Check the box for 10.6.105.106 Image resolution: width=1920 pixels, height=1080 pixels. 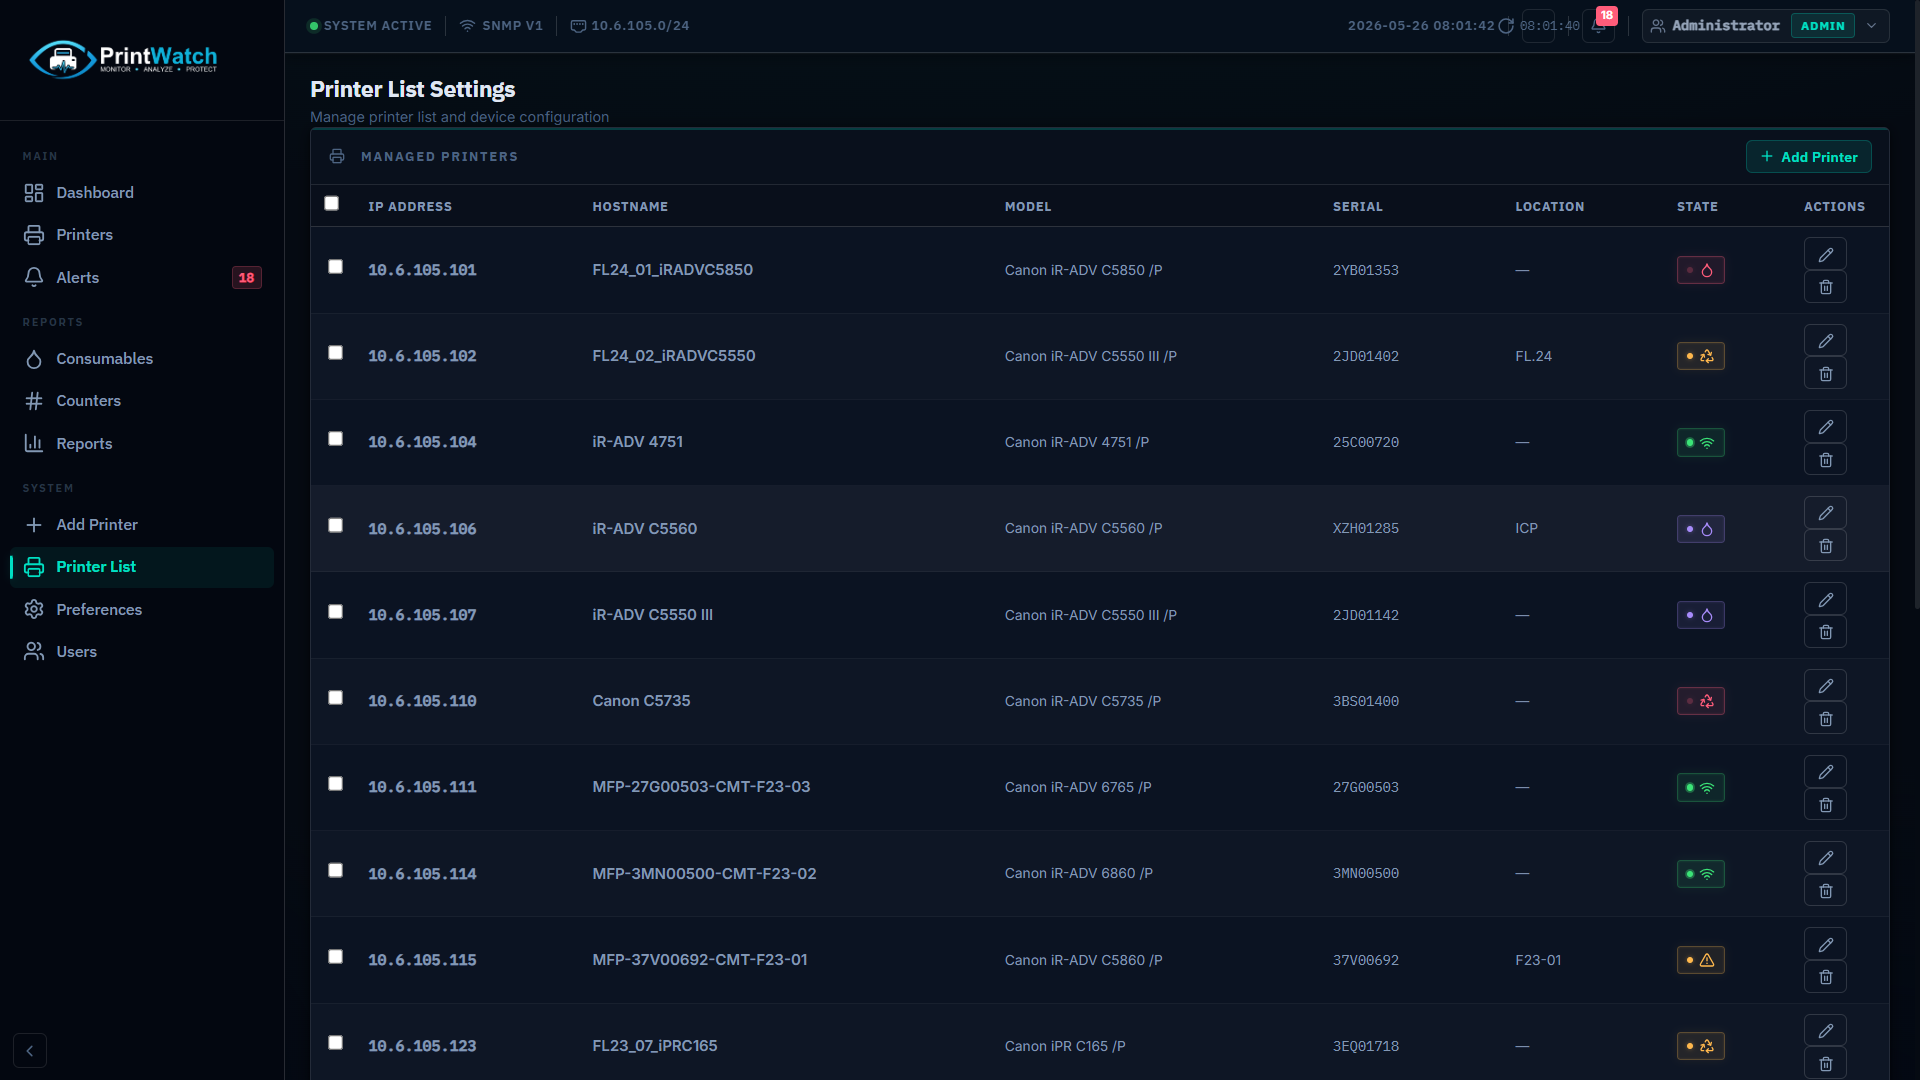(x=336, y=526)
